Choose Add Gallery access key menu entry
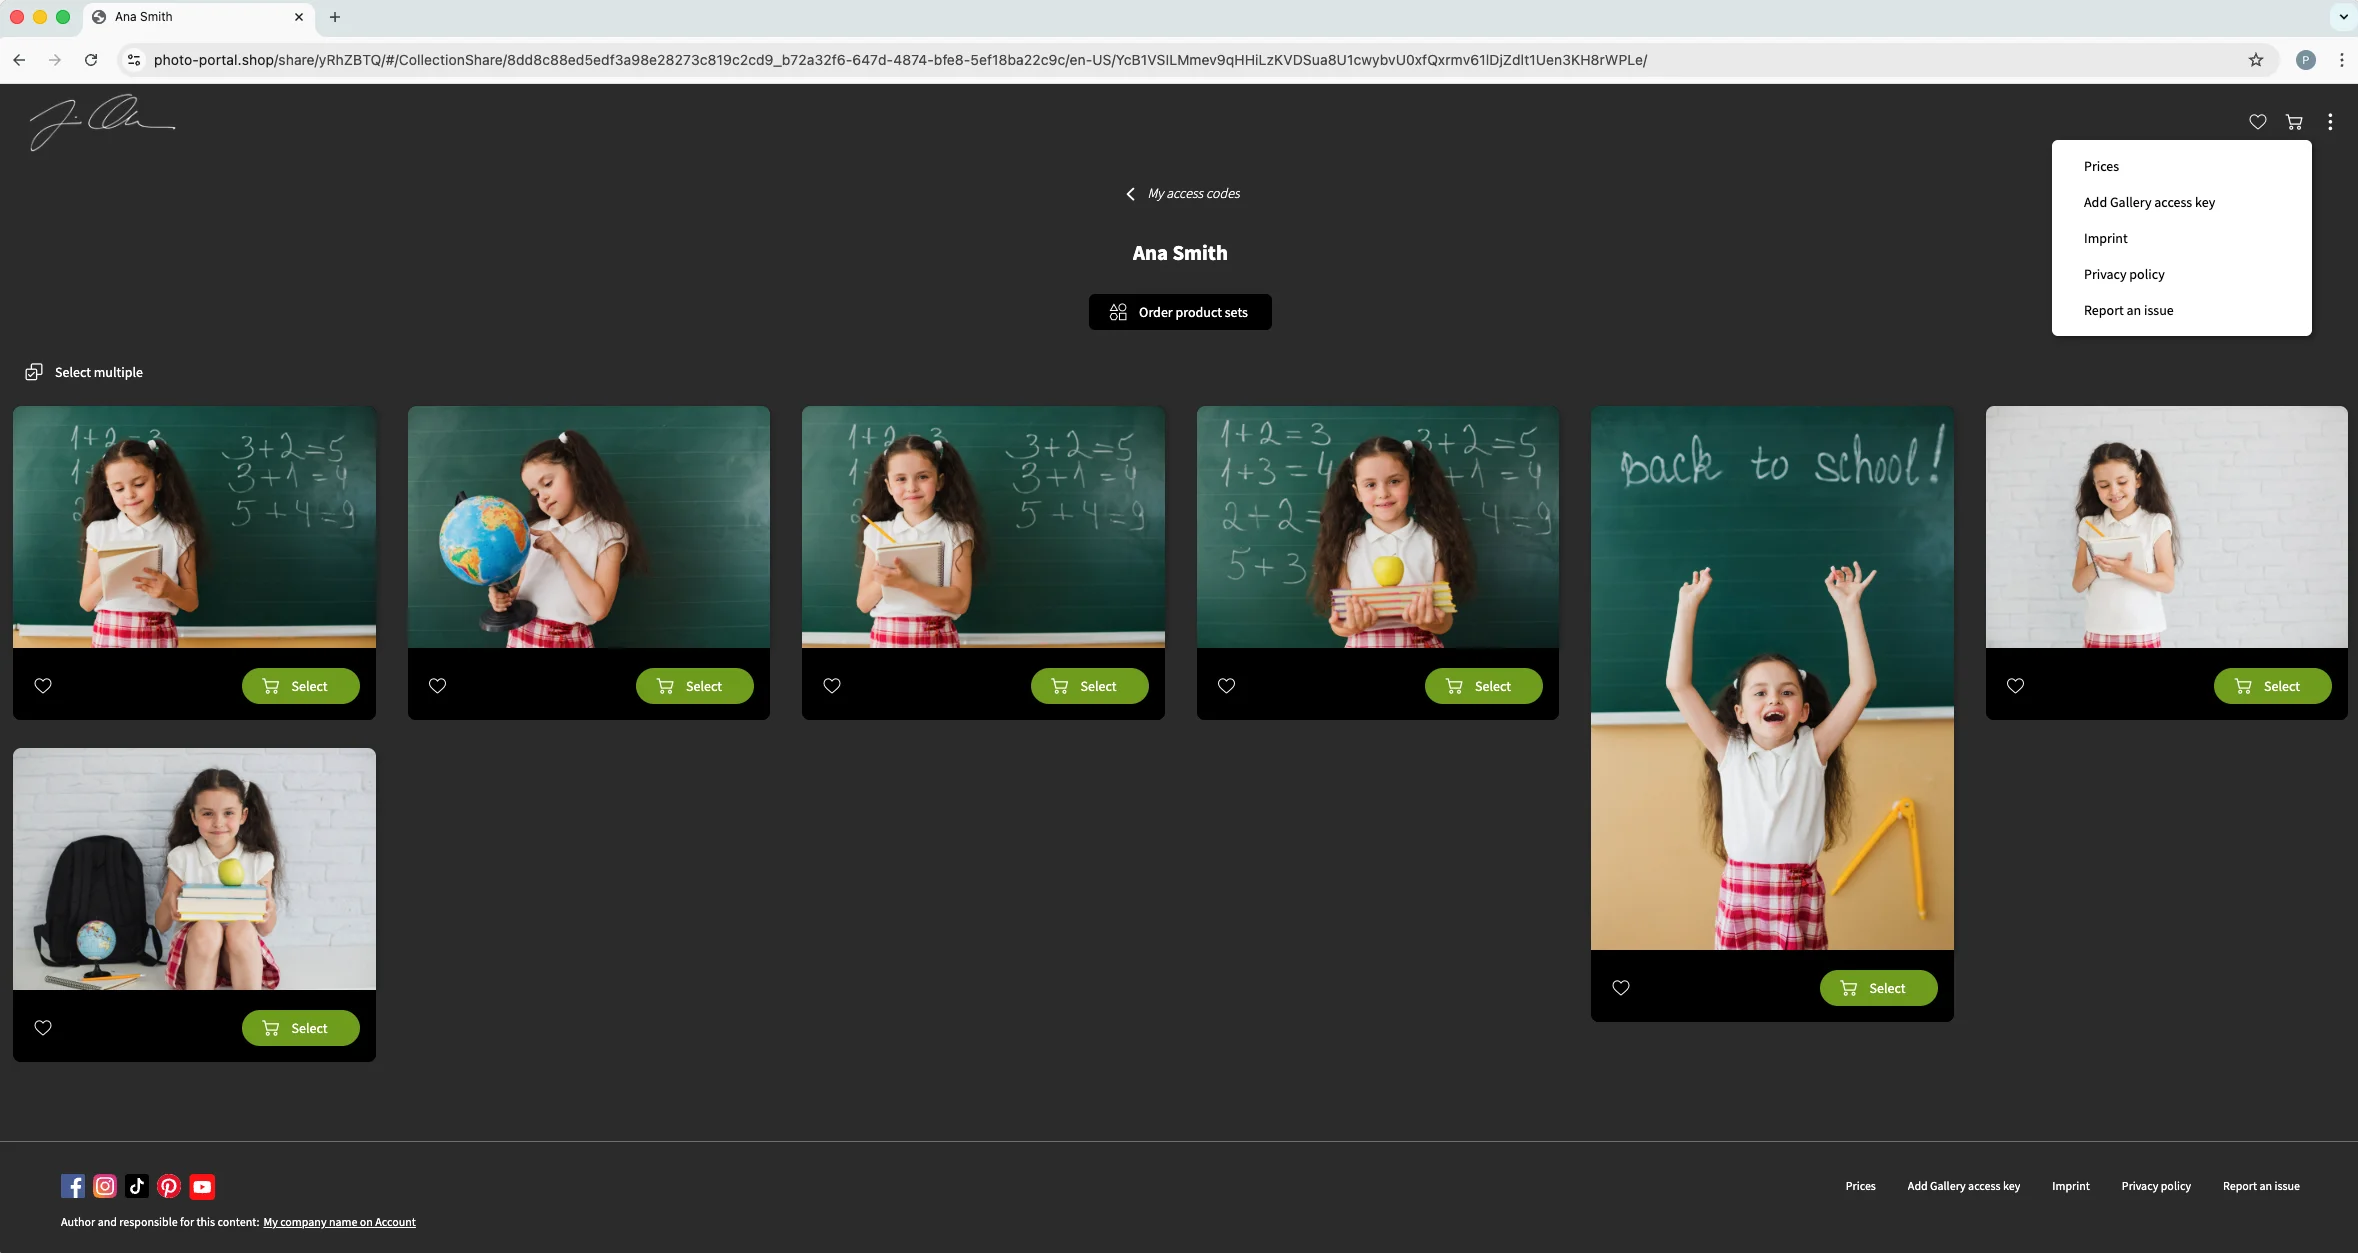Screen dimensions: 2358x1253 [x=2149, y=202]
